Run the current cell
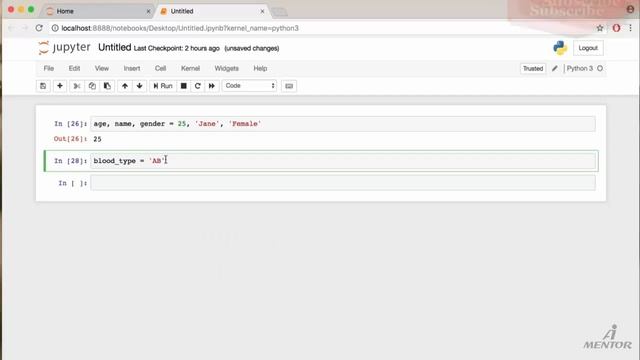The image size is (640, 360). click(x=163, y=86)
